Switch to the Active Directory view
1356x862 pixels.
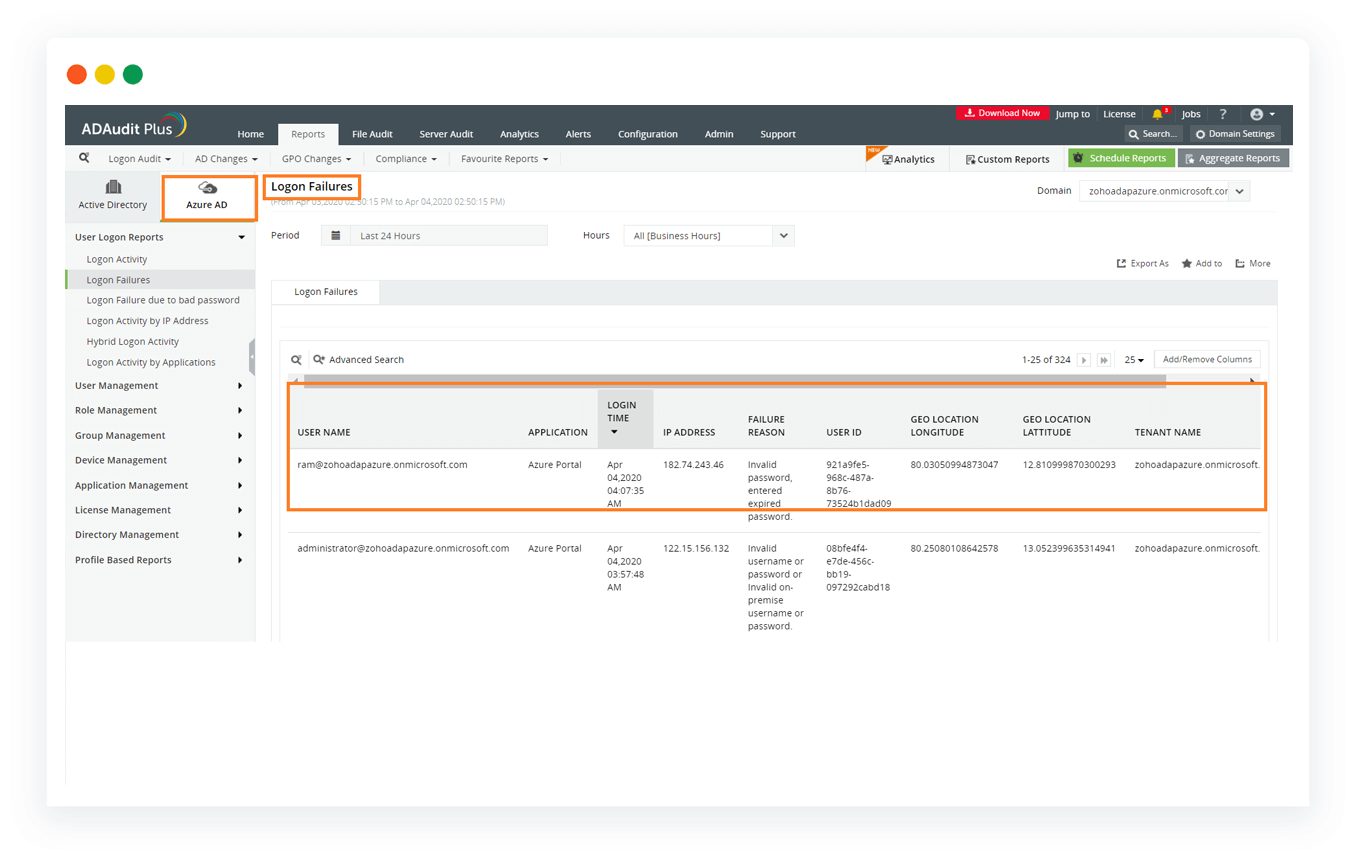click(113, 196)
